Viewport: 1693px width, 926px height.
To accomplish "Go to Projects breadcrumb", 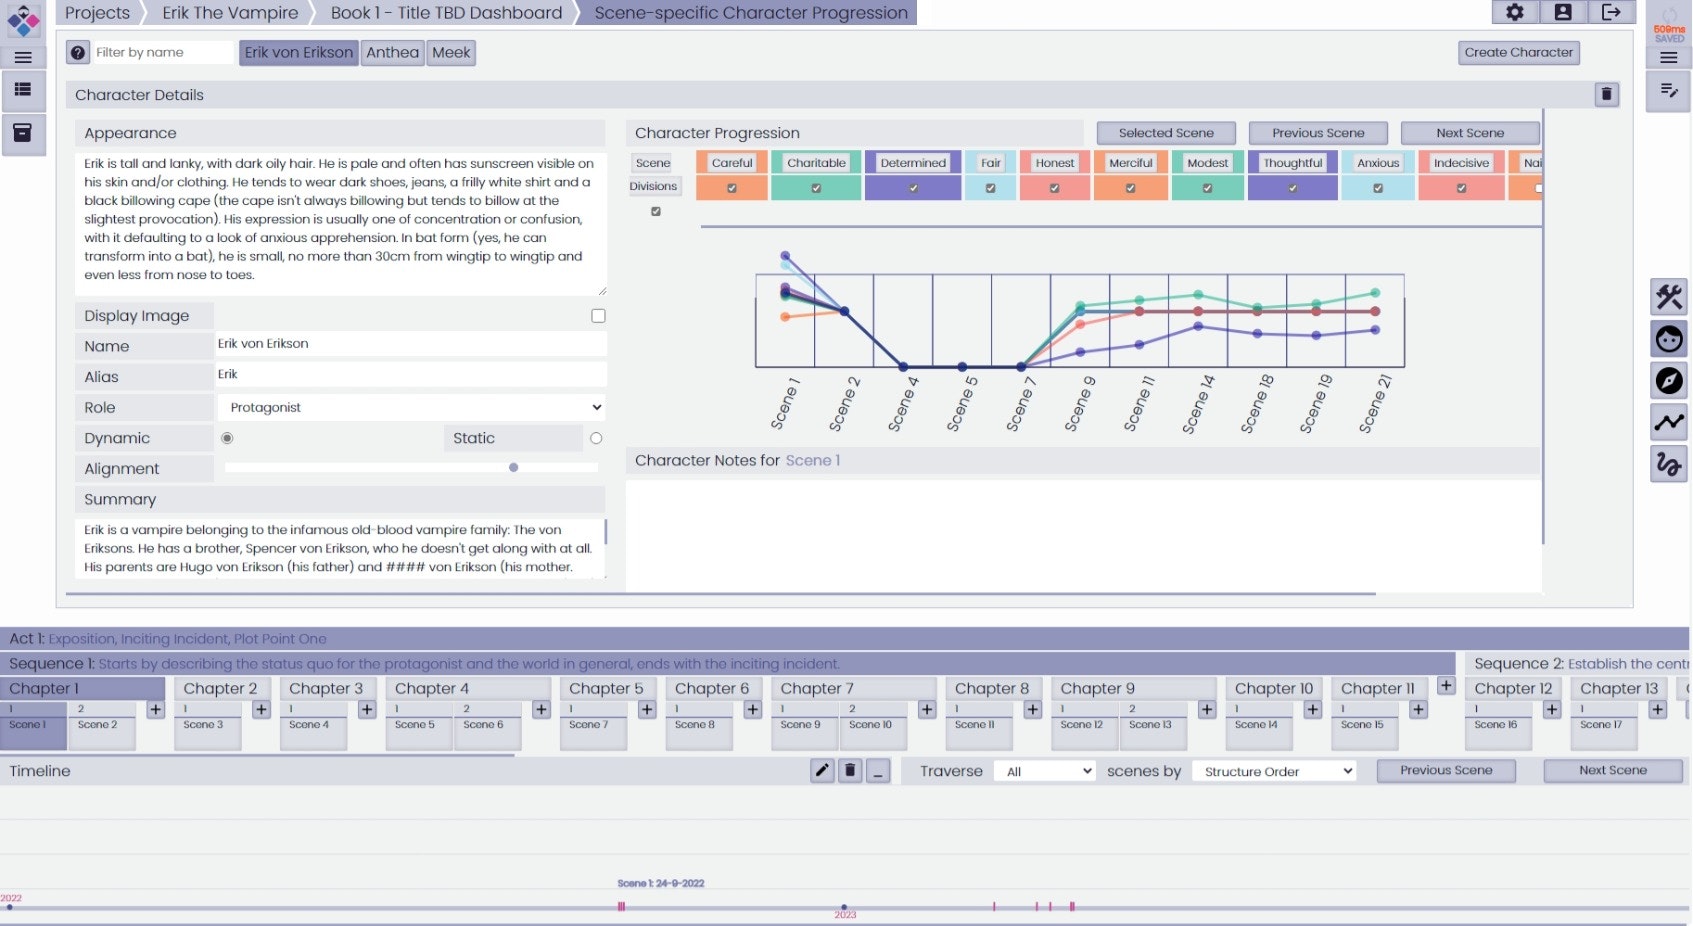I will [x=97, y=13].
